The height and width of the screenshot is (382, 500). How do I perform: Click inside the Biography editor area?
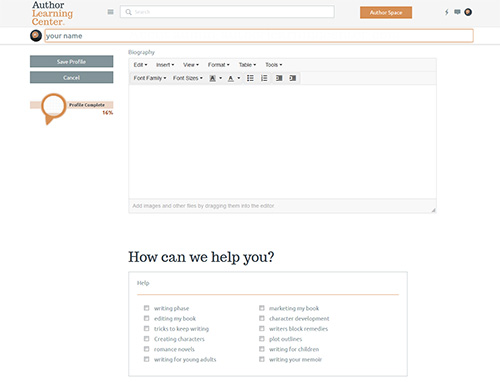coord(282,142)
